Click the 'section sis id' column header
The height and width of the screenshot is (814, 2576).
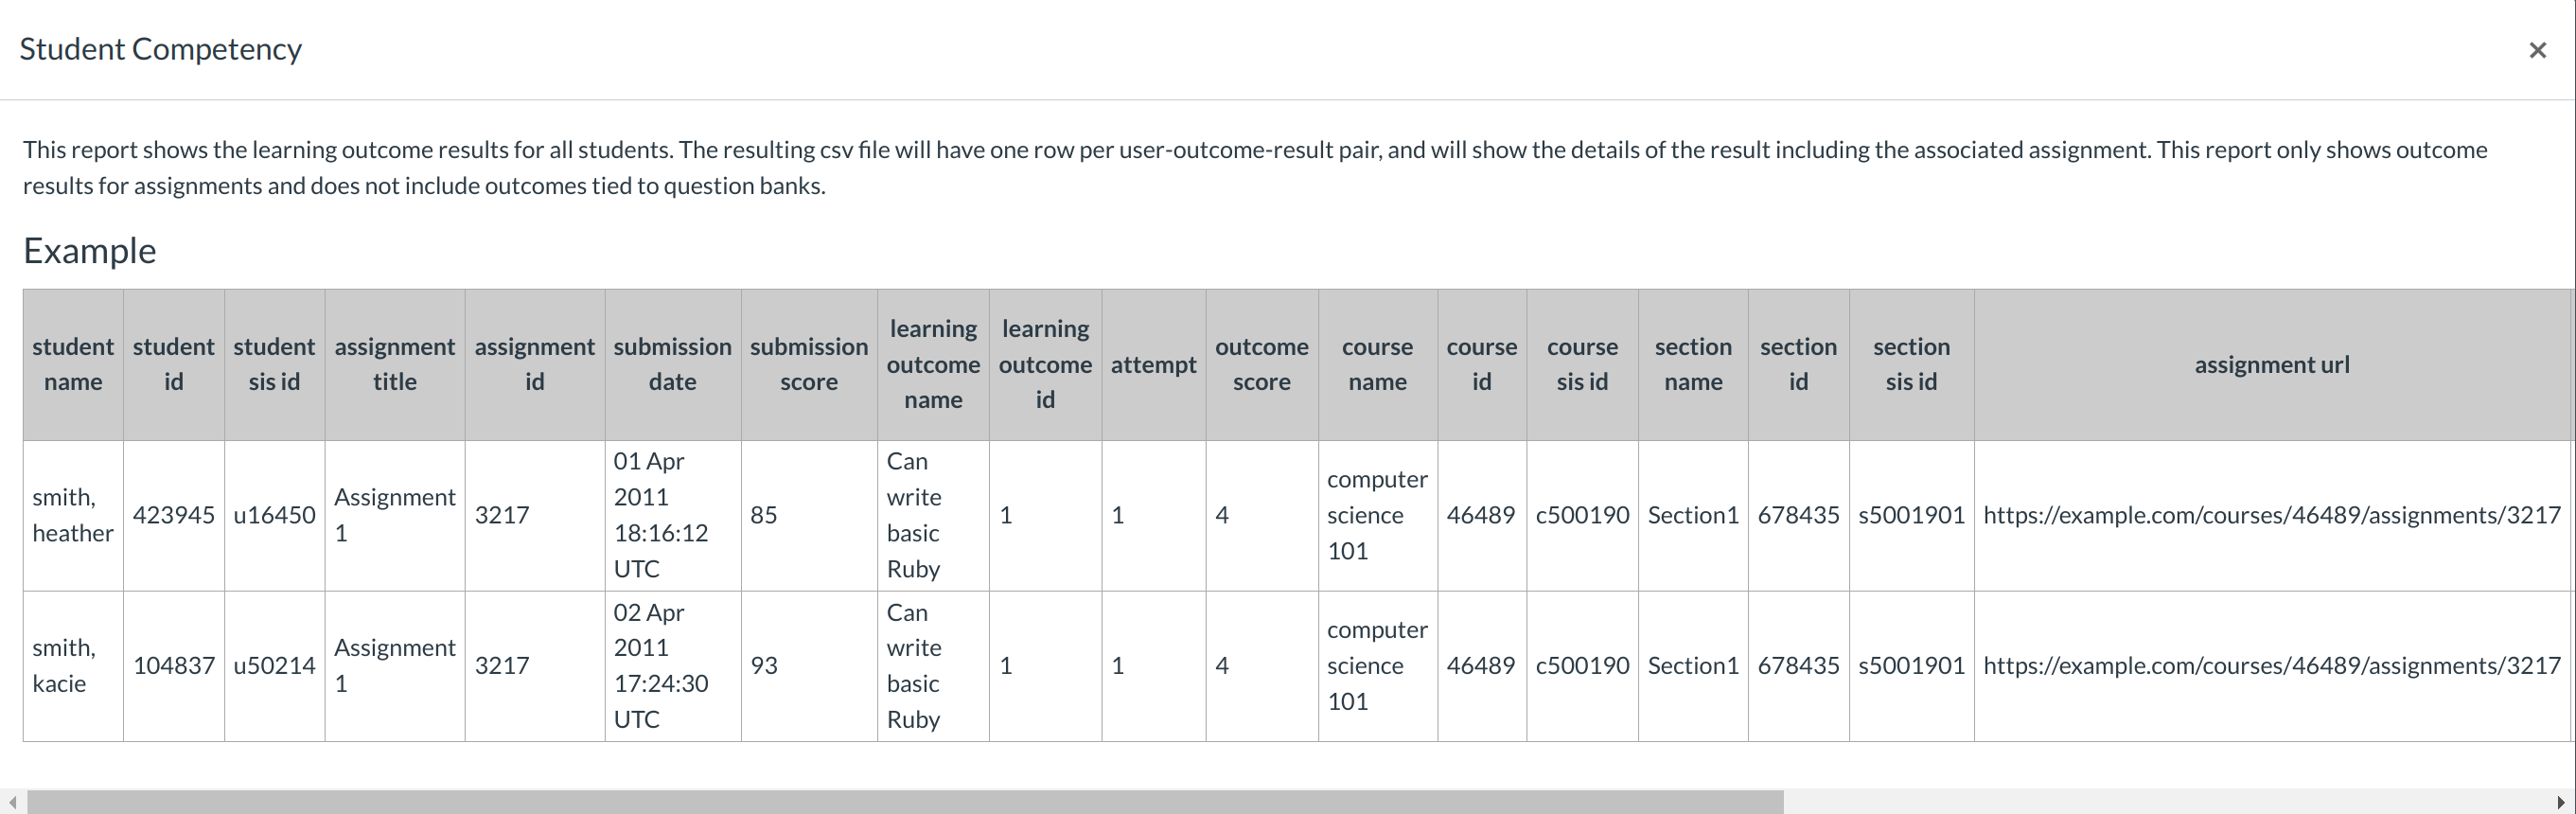click(x=1911, y=365)
